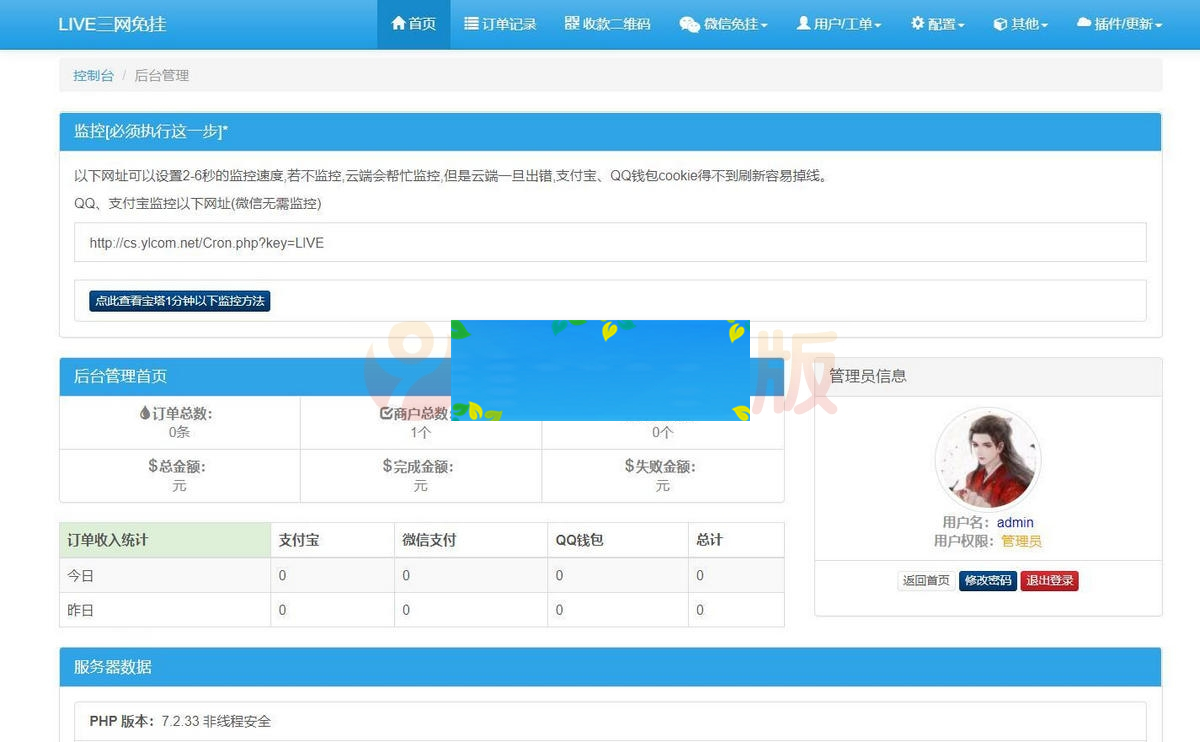Click the 插件/更新 cloud icon
The height and width of the screenshot is (742, 1200).
click(1083, 24)
